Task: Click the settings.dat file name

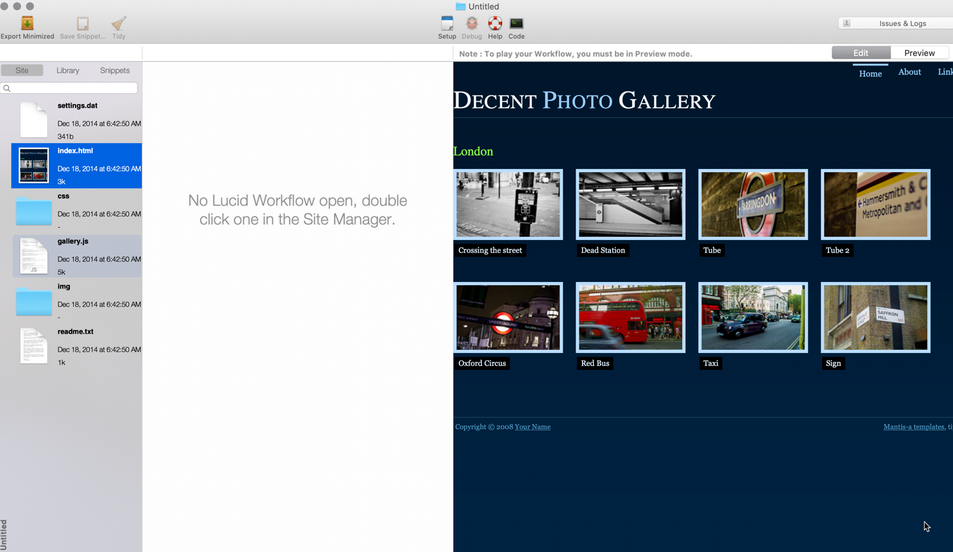Action: (x=77, y=105)
